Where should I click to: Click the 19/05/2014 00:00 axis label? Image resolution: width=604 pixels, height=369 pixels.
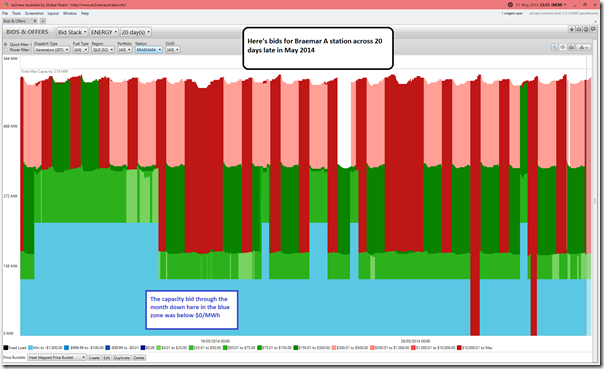pyautogui.click(x=215, y=341)
